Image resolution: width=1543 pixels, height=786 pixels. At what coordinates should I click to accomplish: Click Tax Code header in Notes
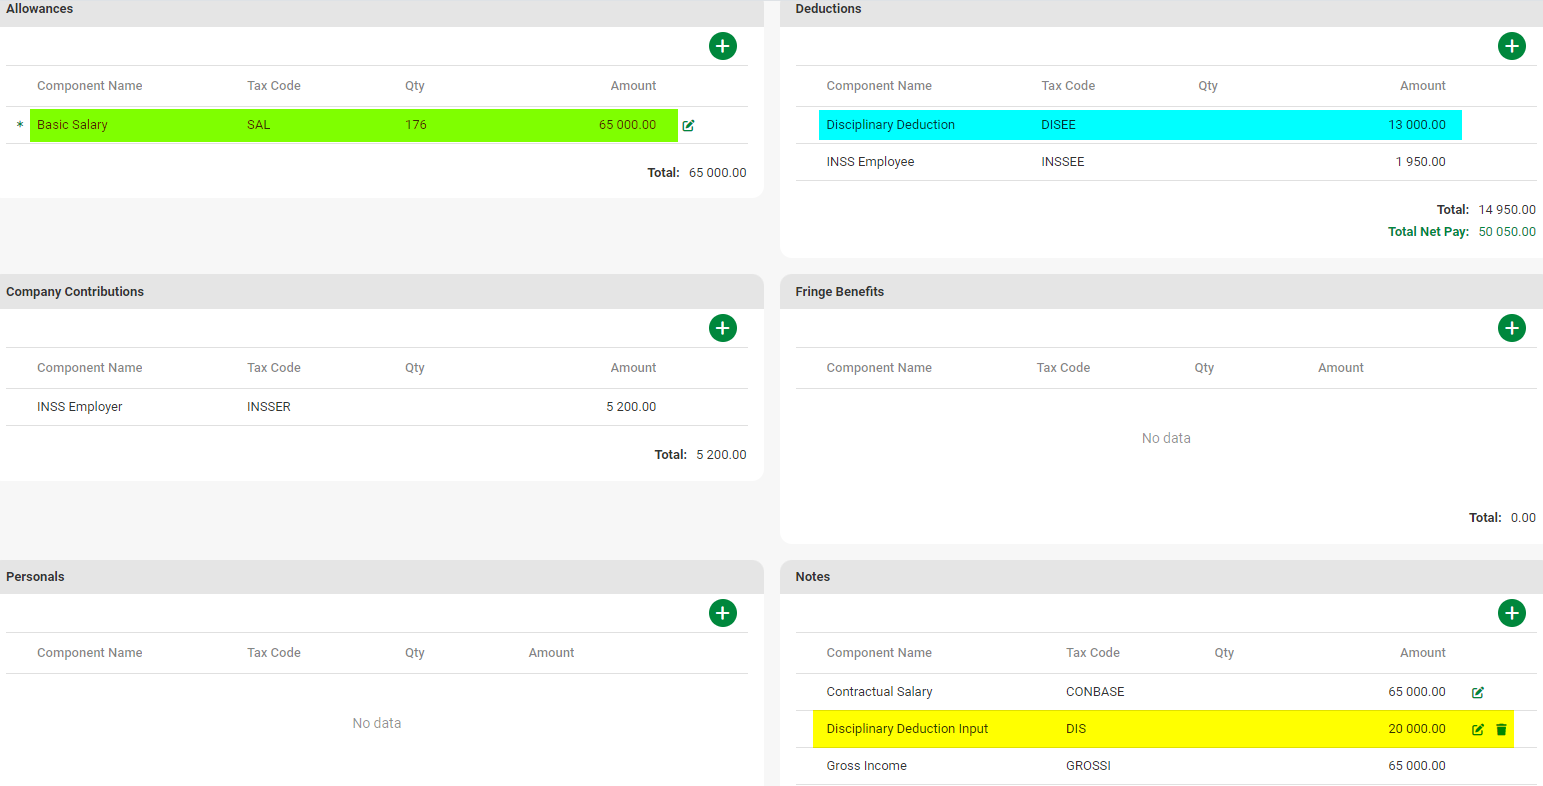pyautogui.click(x=1092, y=653)
